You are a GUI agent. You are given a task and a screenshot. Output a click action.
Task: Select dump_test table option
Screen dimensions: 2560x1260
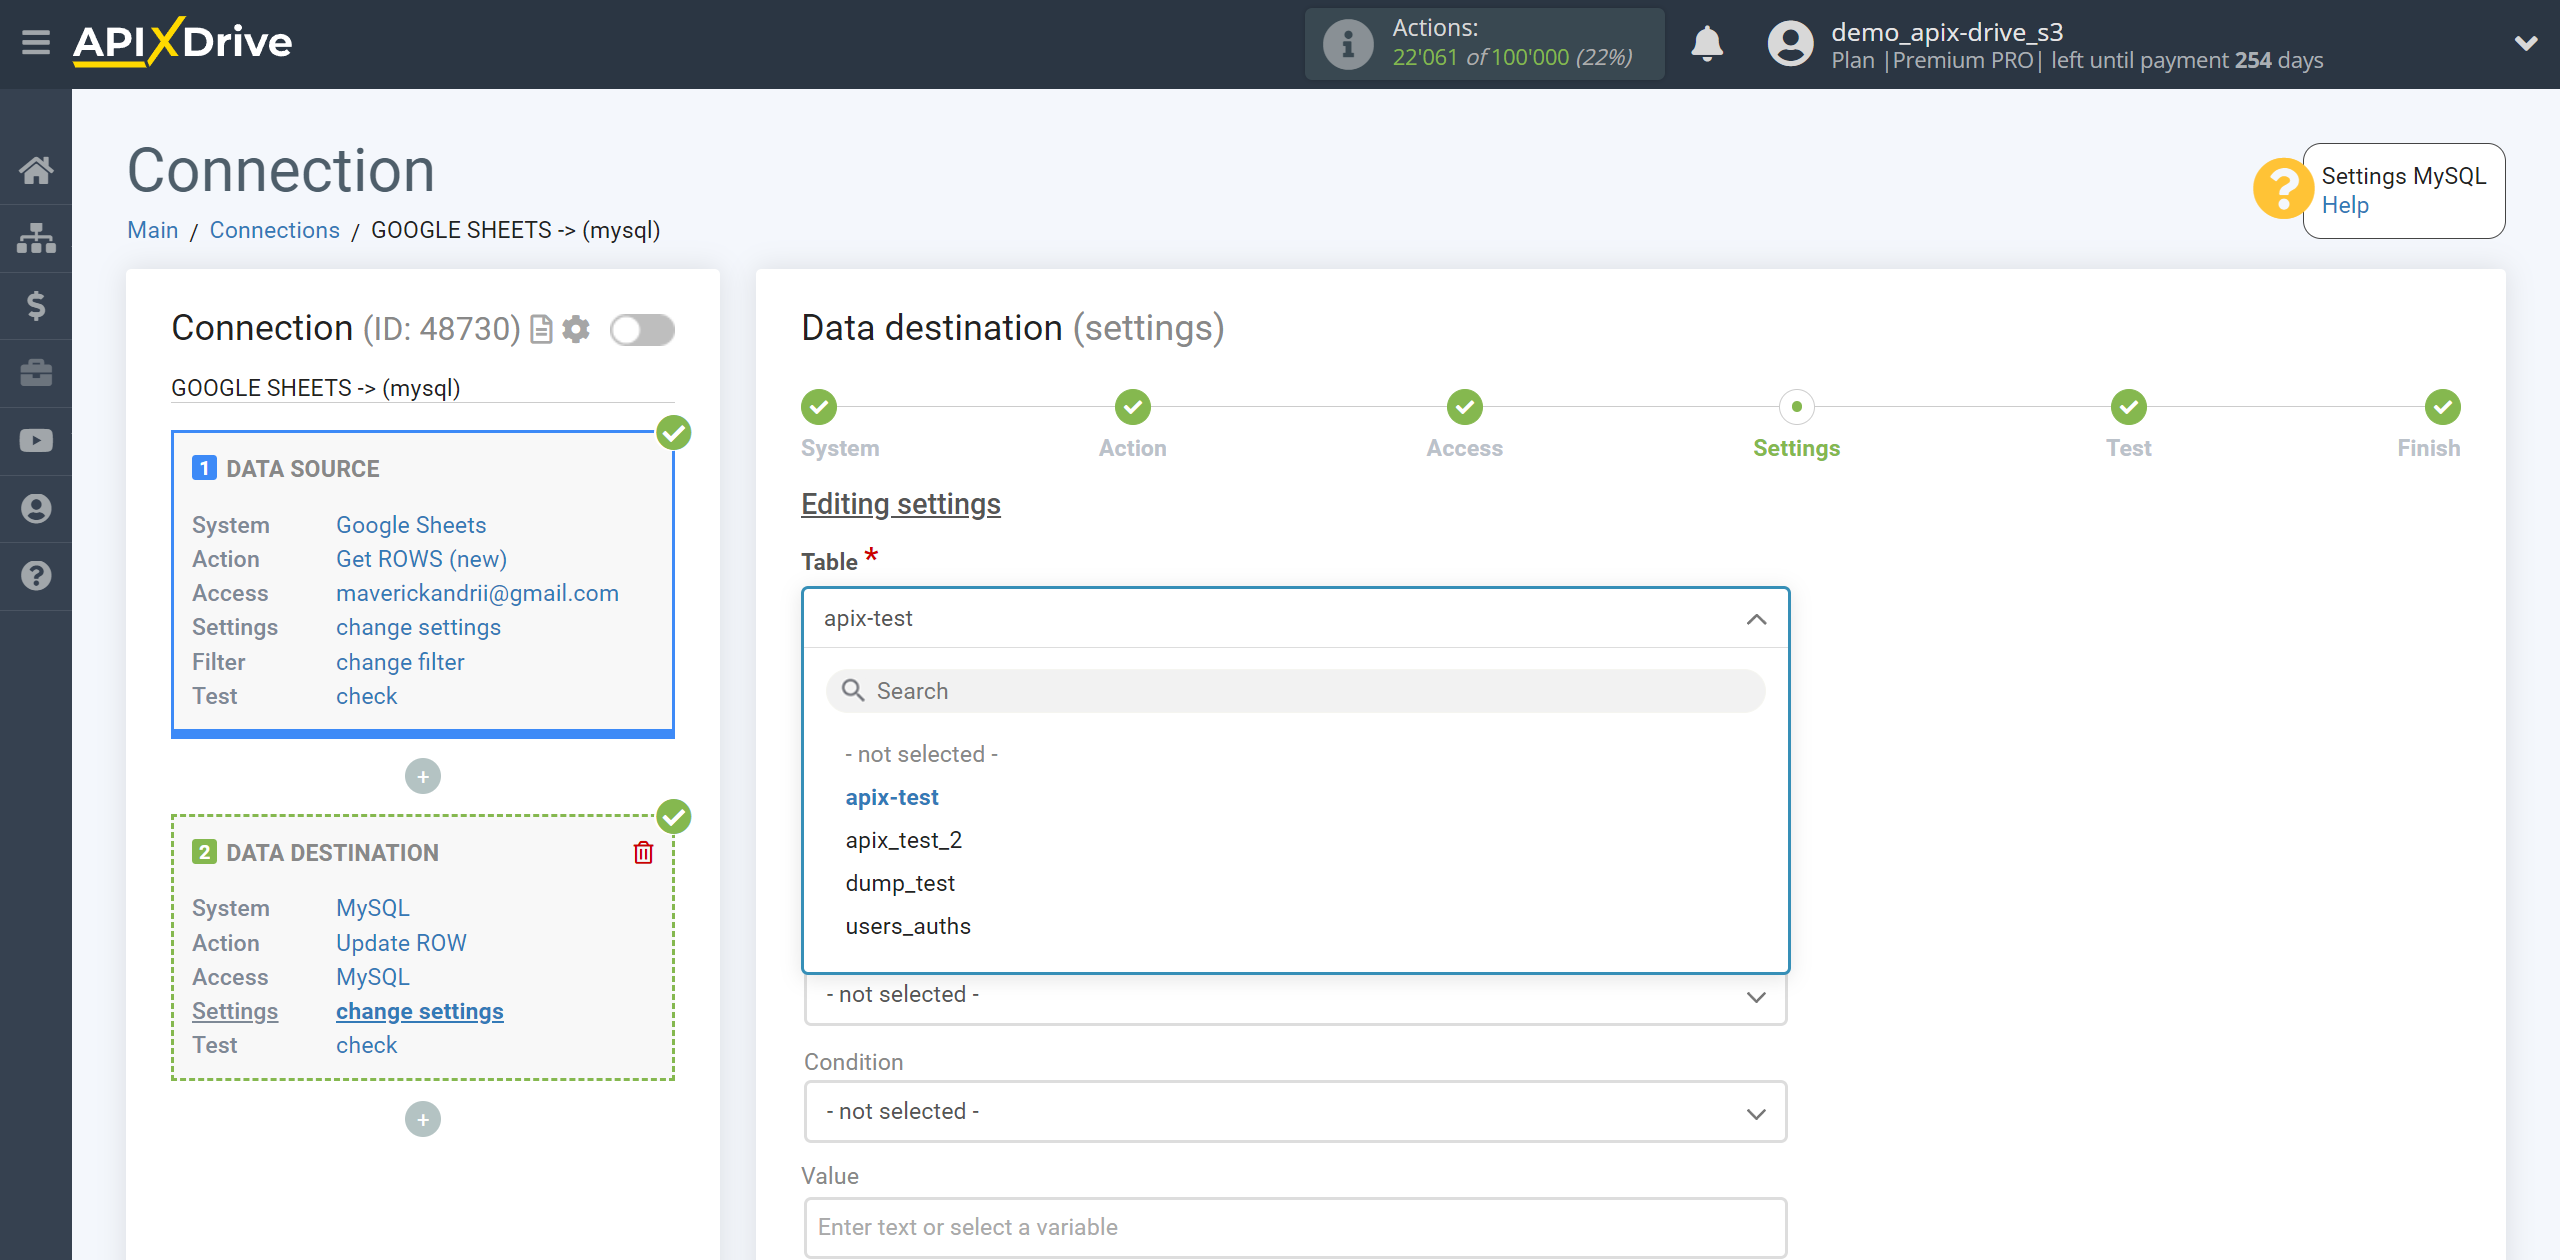[x=900, y=883]
